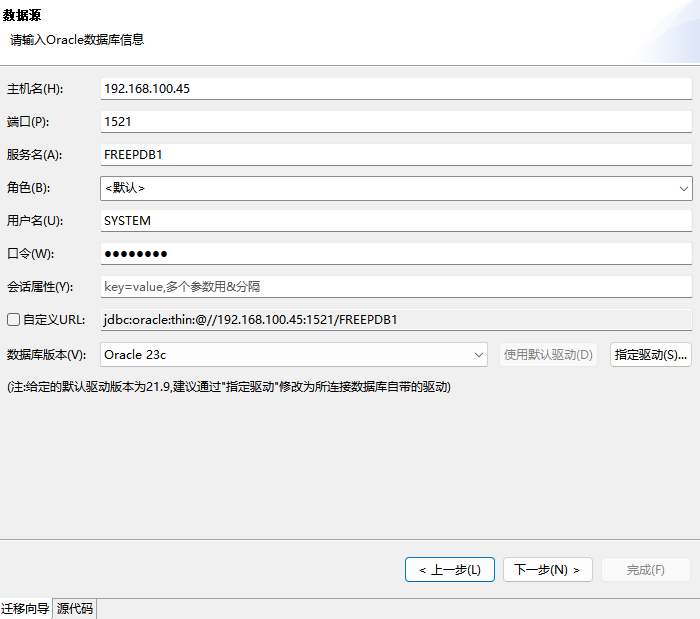Click the username field containing SYSTEM
Image resolution: width=700 pixels, height=619 pixels.
(396, 220)
